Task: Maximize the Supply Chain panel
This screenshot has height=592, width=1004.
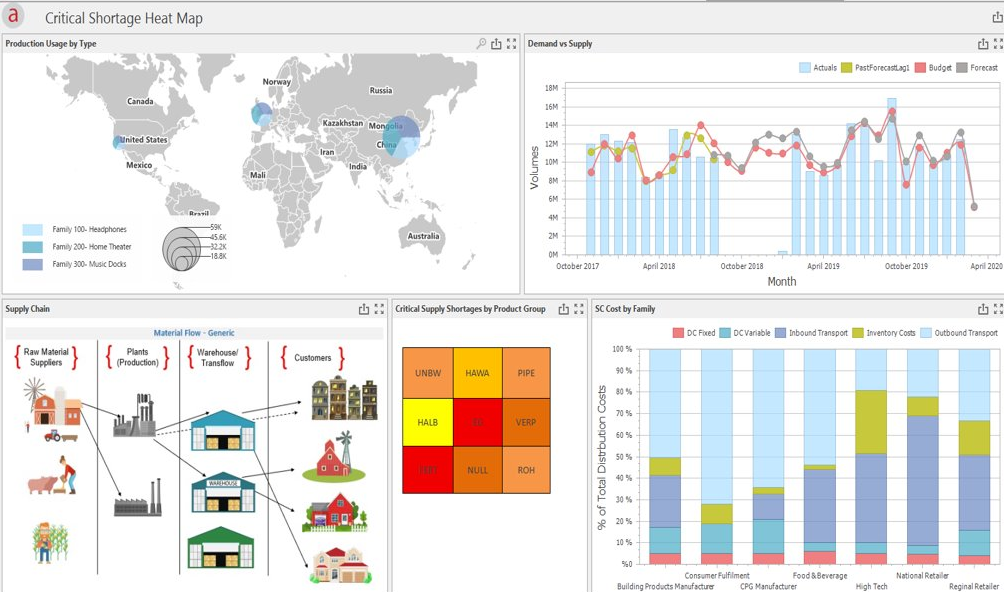Action: tap(379, 309)
